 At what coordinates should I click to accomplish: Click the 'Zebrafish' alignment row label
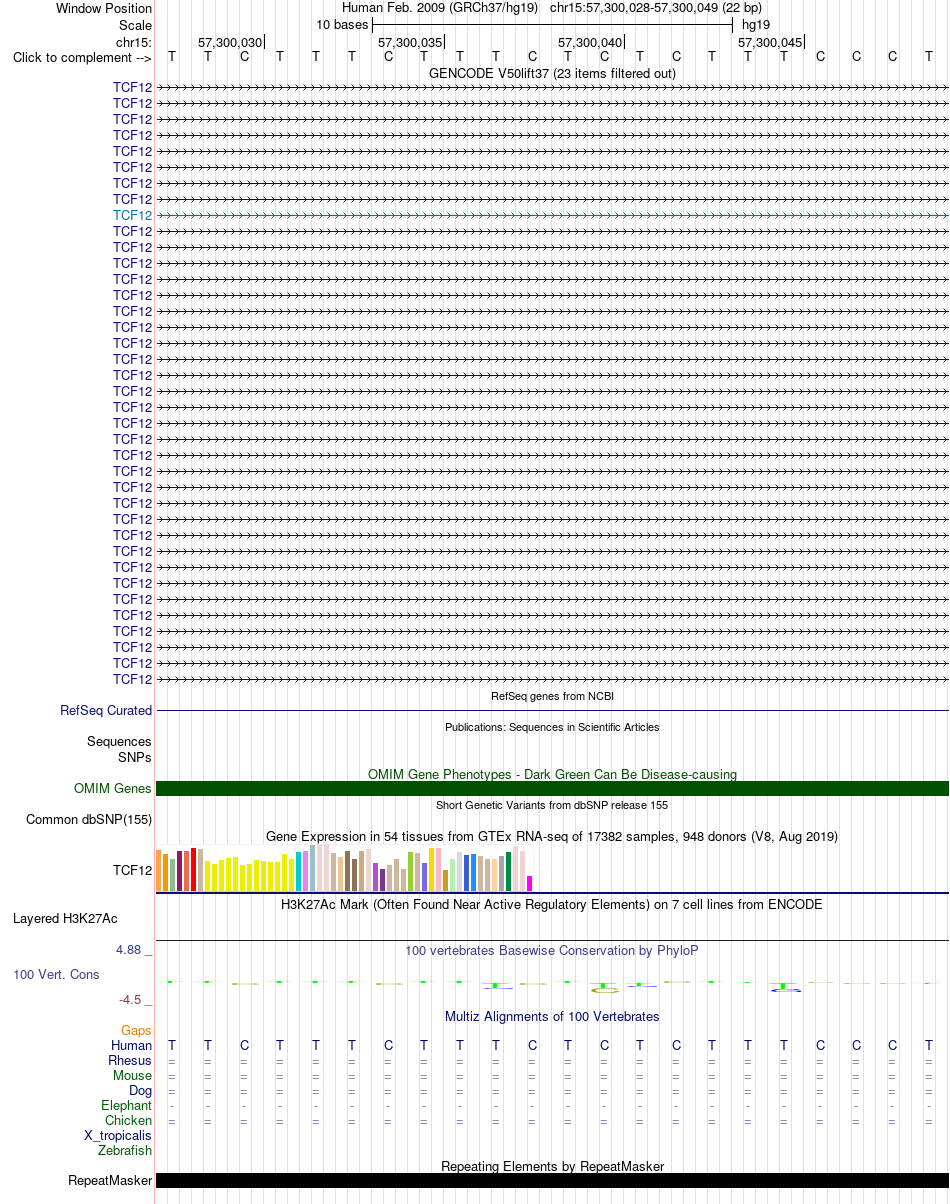pos(125,1151)
